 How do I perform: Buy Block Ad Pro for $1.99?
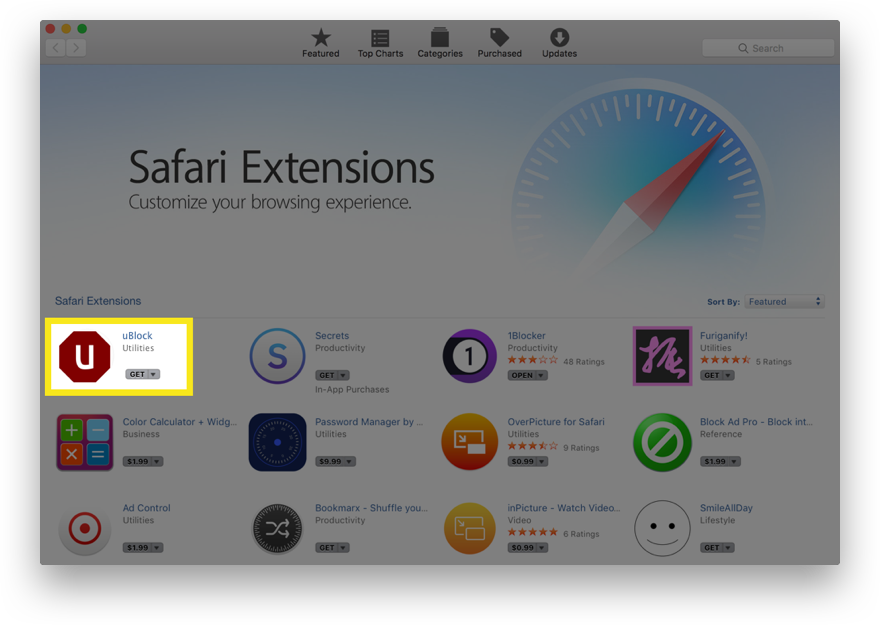coord(715,462)
